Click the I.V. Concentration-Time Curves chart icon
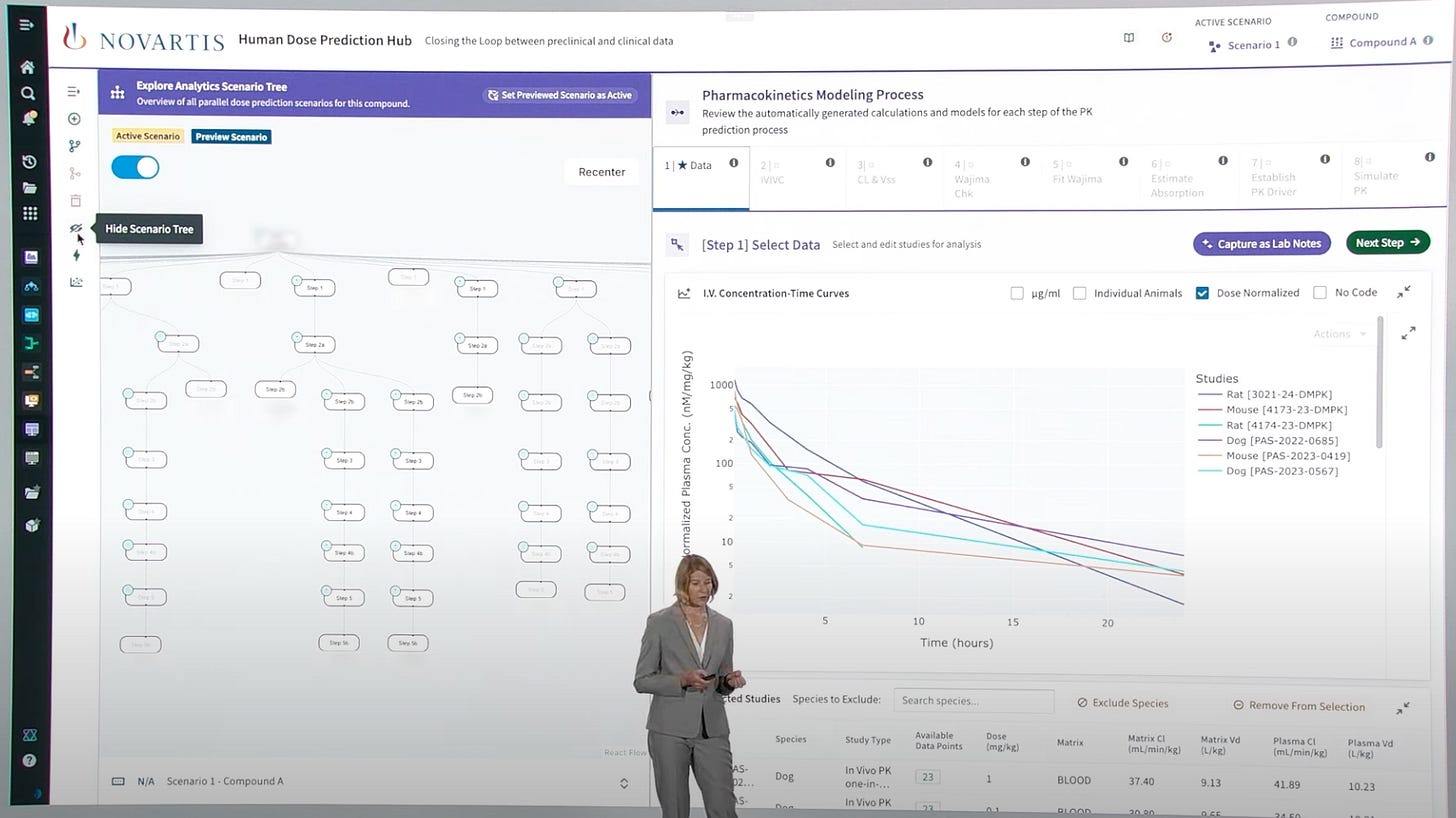Screen dimensions: 1456x818 (x=684, y=293)
